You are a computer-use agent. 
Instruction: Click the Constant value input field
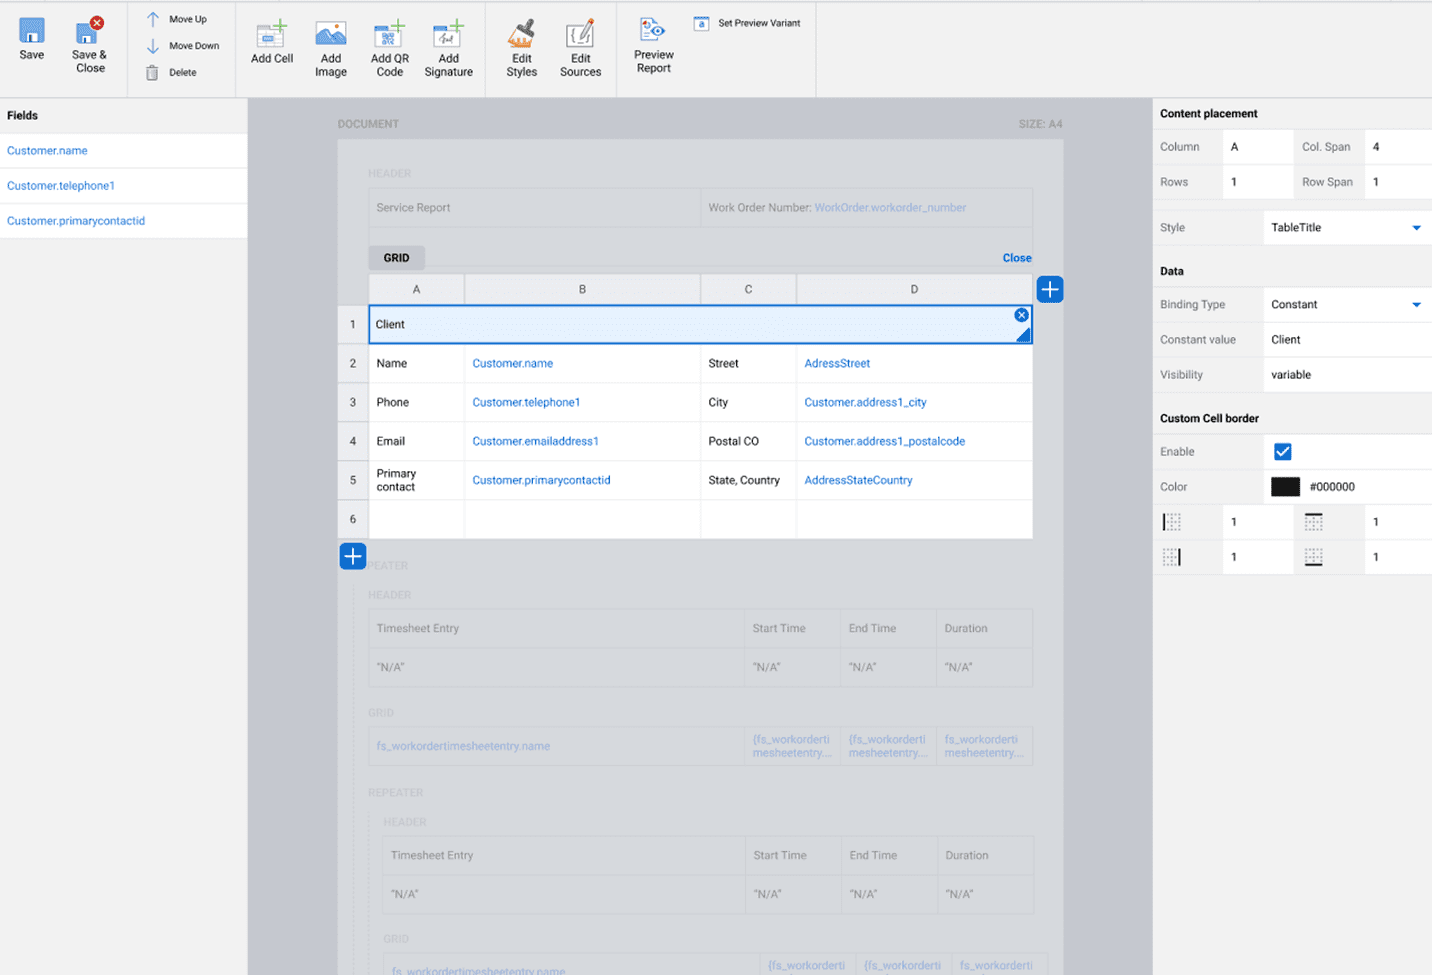point(1345,340)
